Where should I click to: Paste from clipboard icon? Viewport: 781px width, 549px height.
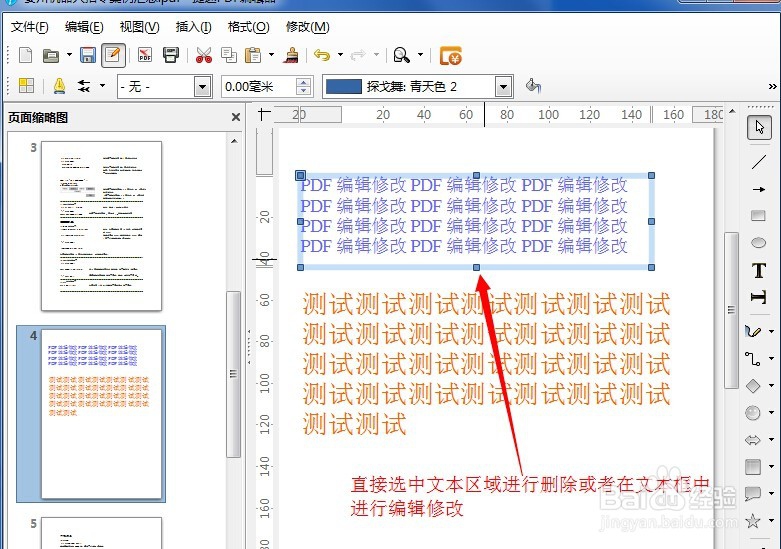point(253,55)
